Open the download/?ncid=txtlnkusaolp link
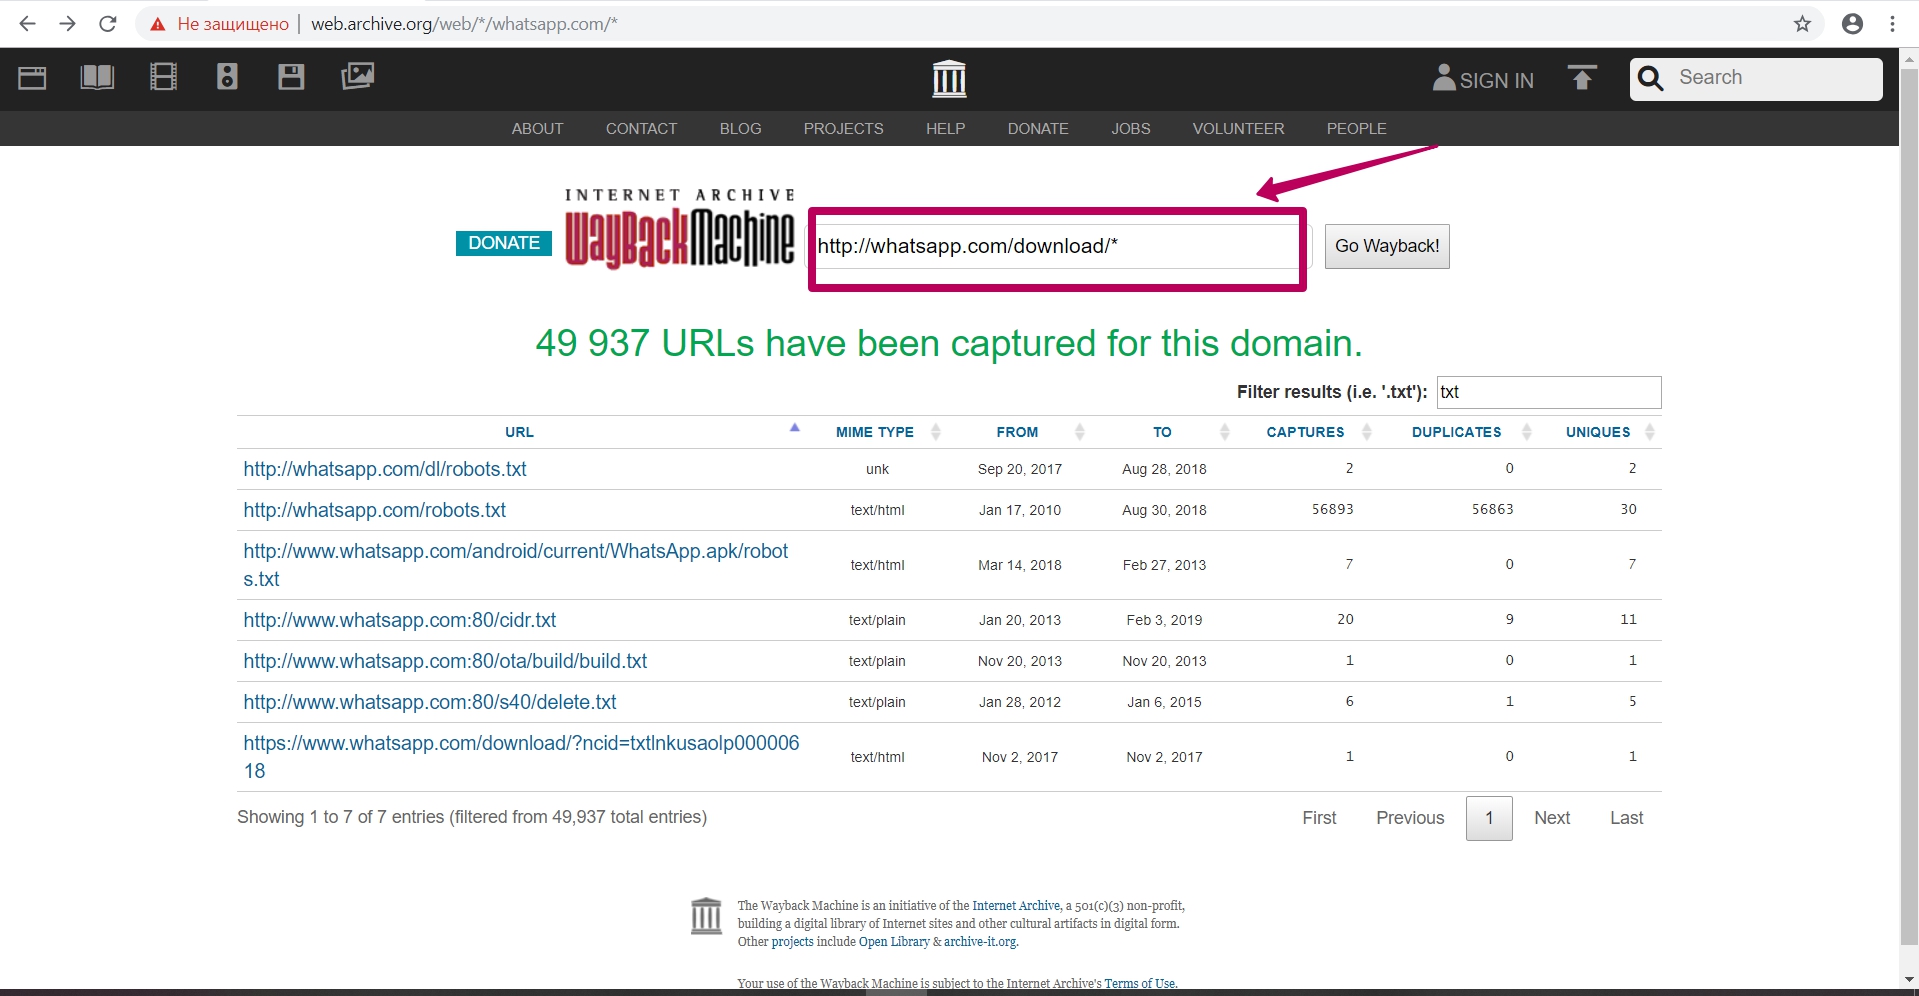Screen dimensions: 1919x996 click(521, 757)
